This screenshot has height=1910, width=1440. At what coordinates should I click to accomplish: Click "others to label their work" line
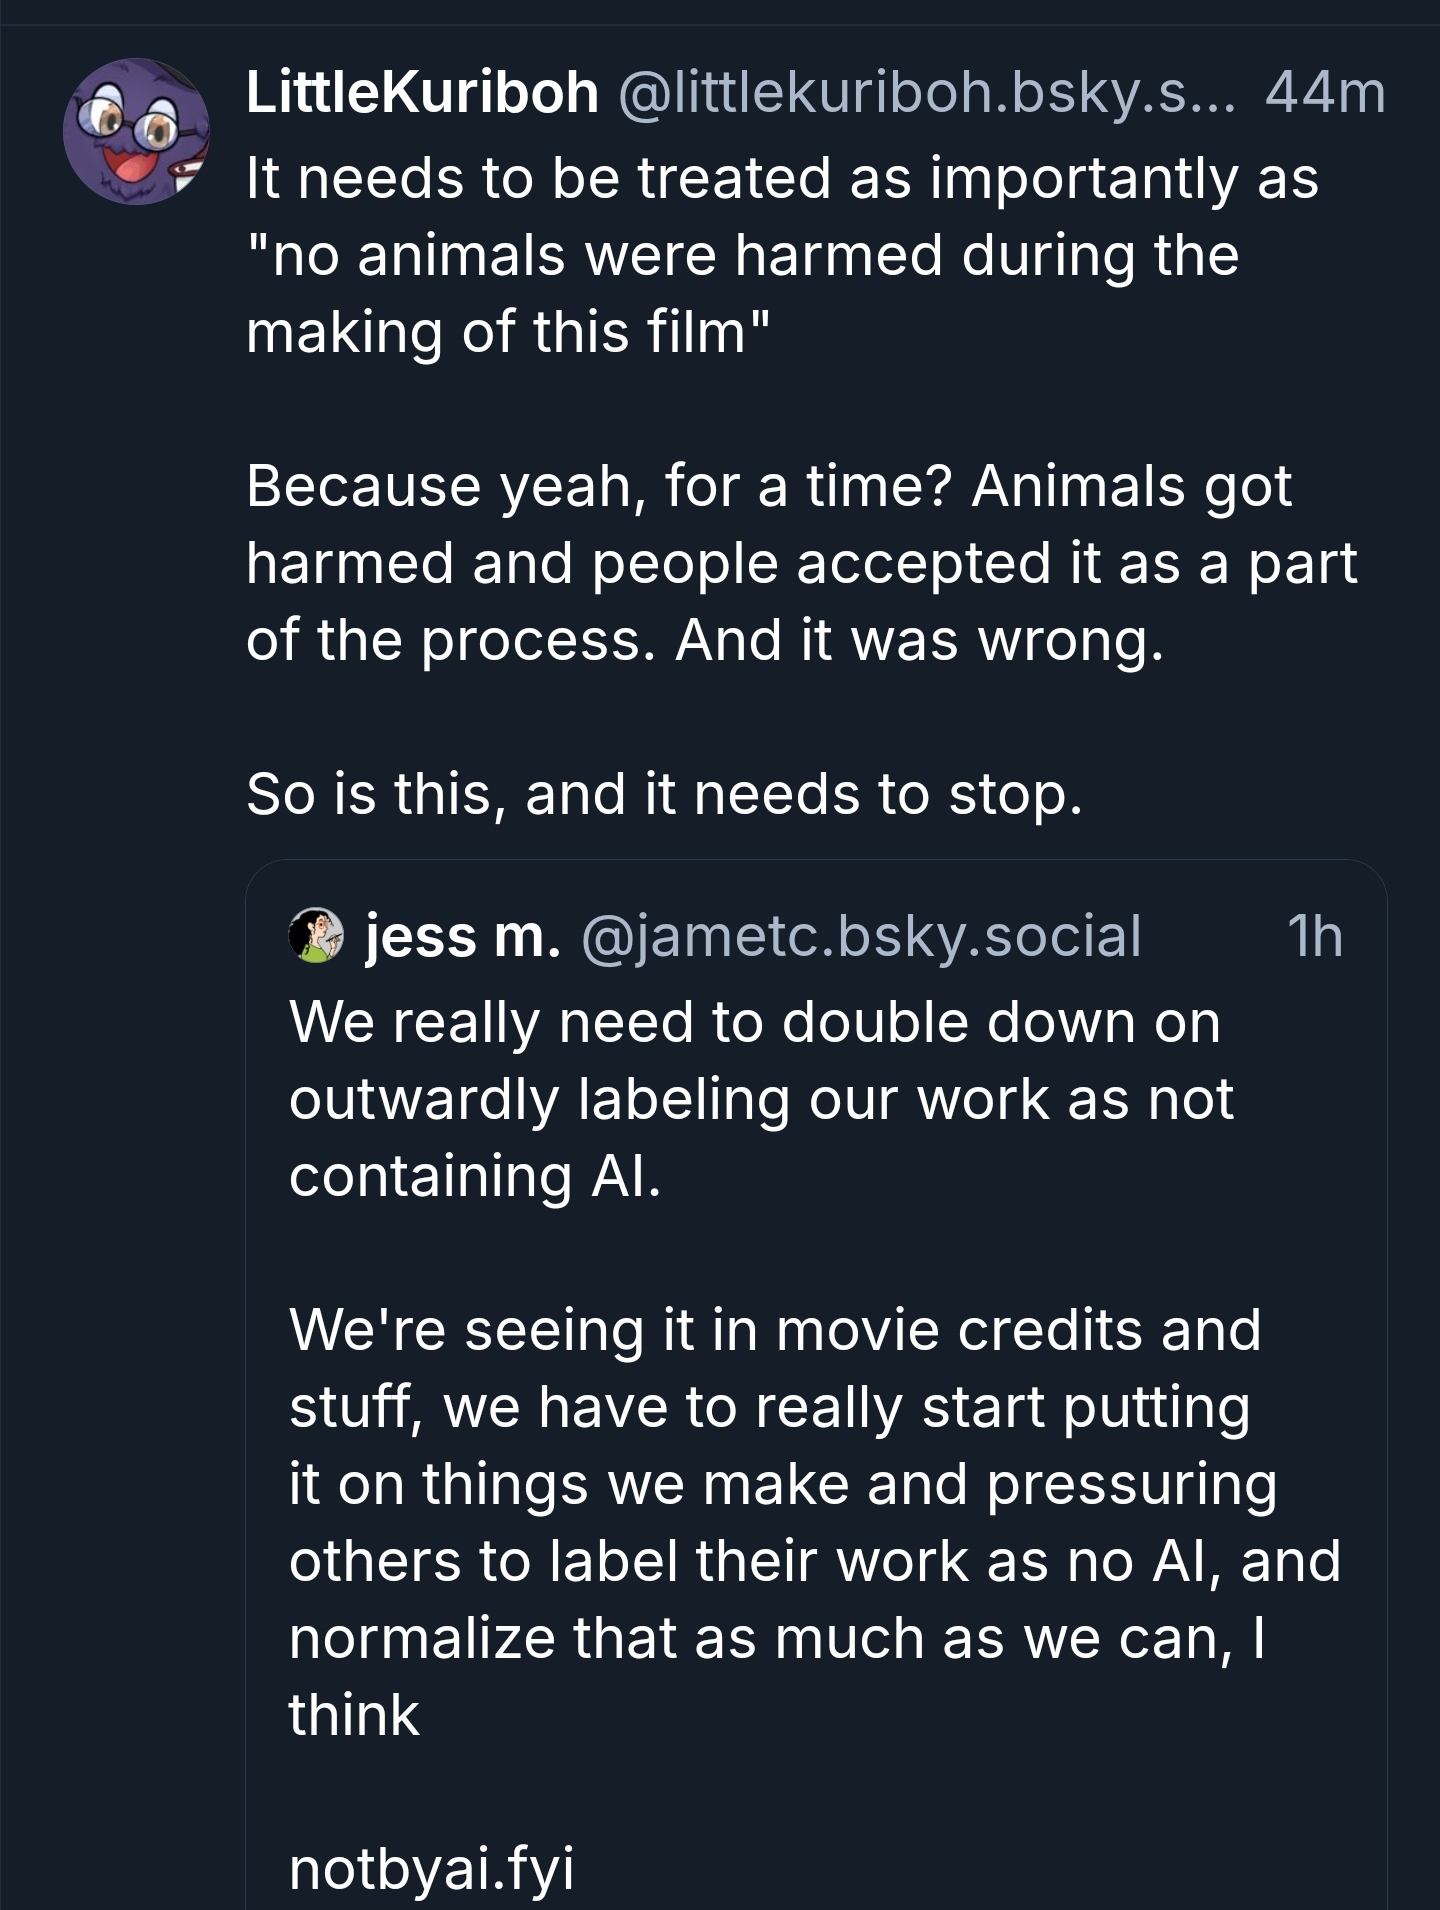pyautogui.click(x=814, y=1561)
